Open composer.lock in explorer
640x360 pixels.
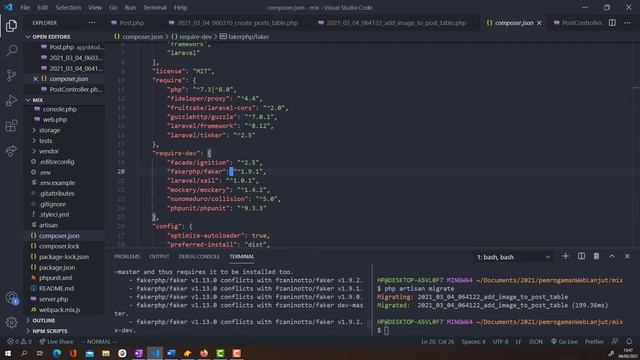tap(59, 246)
